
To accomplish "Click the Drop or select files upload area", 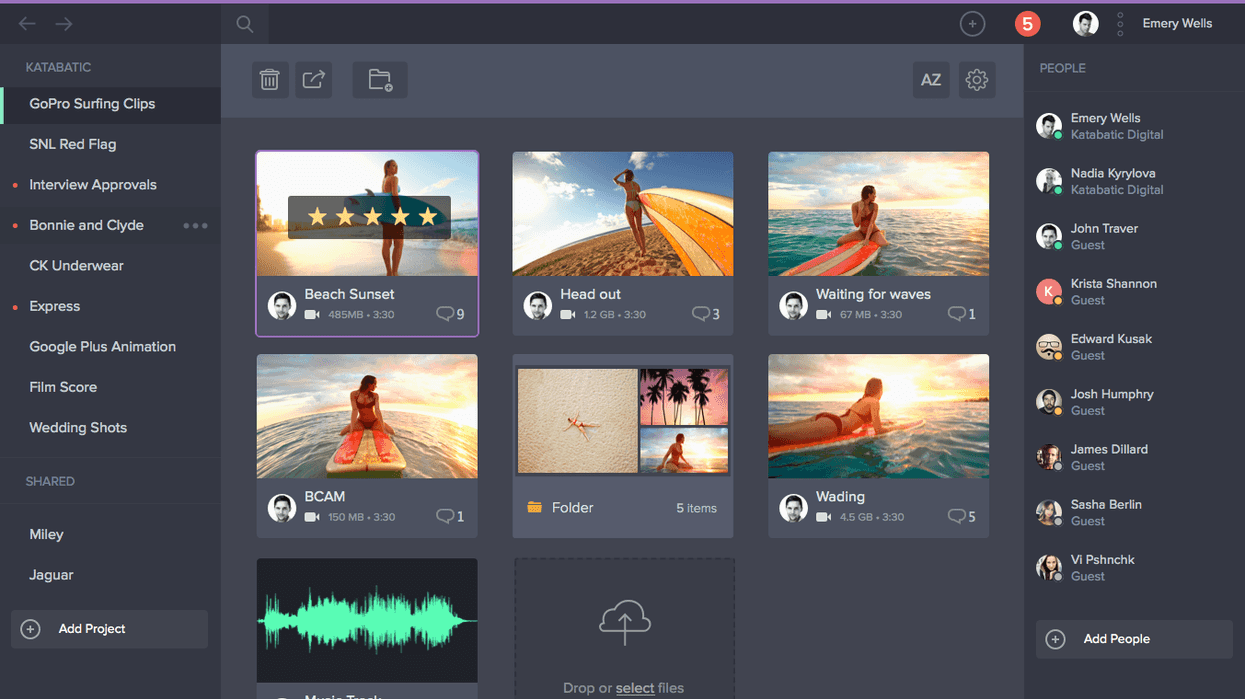I will point(624,629).
